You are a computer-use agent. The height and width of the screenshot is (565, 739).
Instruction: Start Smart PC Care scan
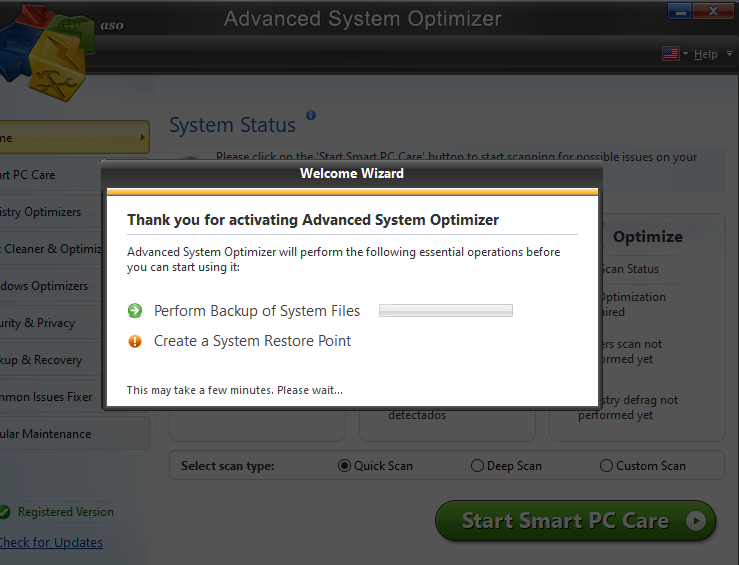[x=575, y=521]
